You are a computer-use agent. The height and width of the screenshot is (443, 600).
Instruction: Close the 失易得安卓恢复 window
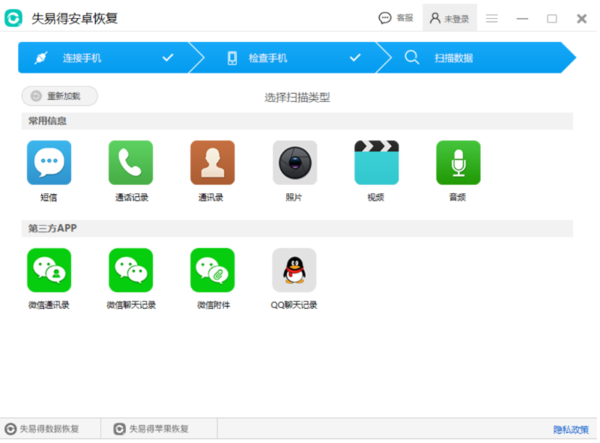tap(582, 18)
